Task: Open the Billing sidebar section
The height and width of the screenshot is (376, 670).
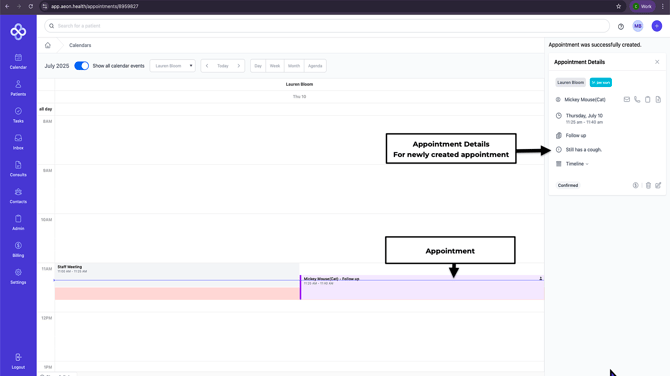Action: [18, 250]
